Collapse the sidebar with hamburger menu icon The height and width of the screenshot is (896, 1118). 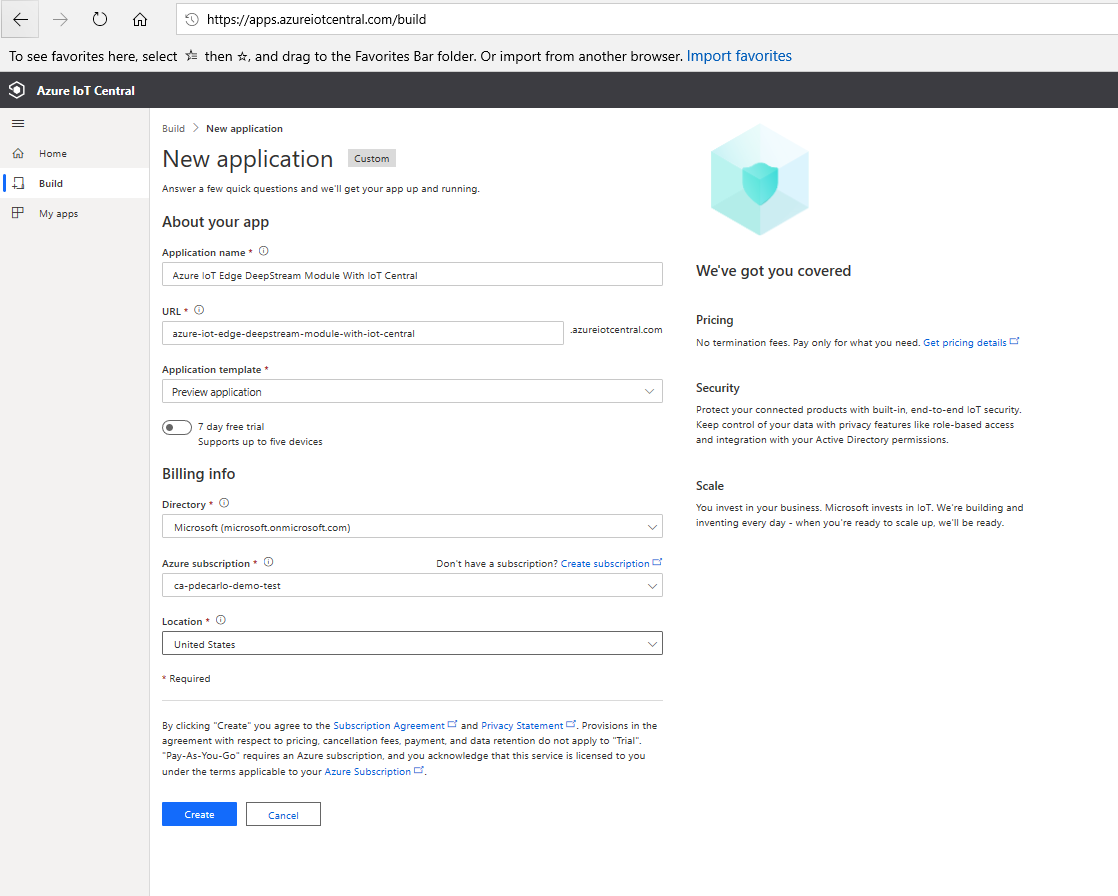click(x=19, y=123)
